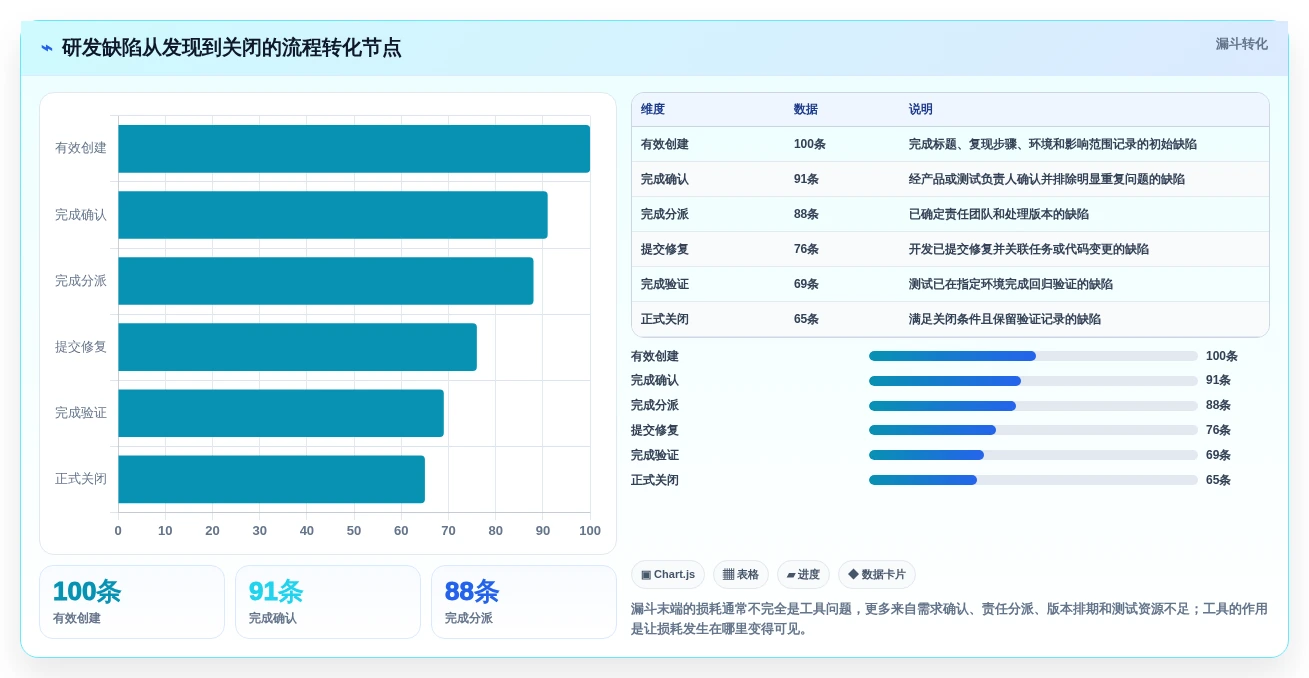Click the 有效创建 progress bar showing 100条

[1033, 356]
